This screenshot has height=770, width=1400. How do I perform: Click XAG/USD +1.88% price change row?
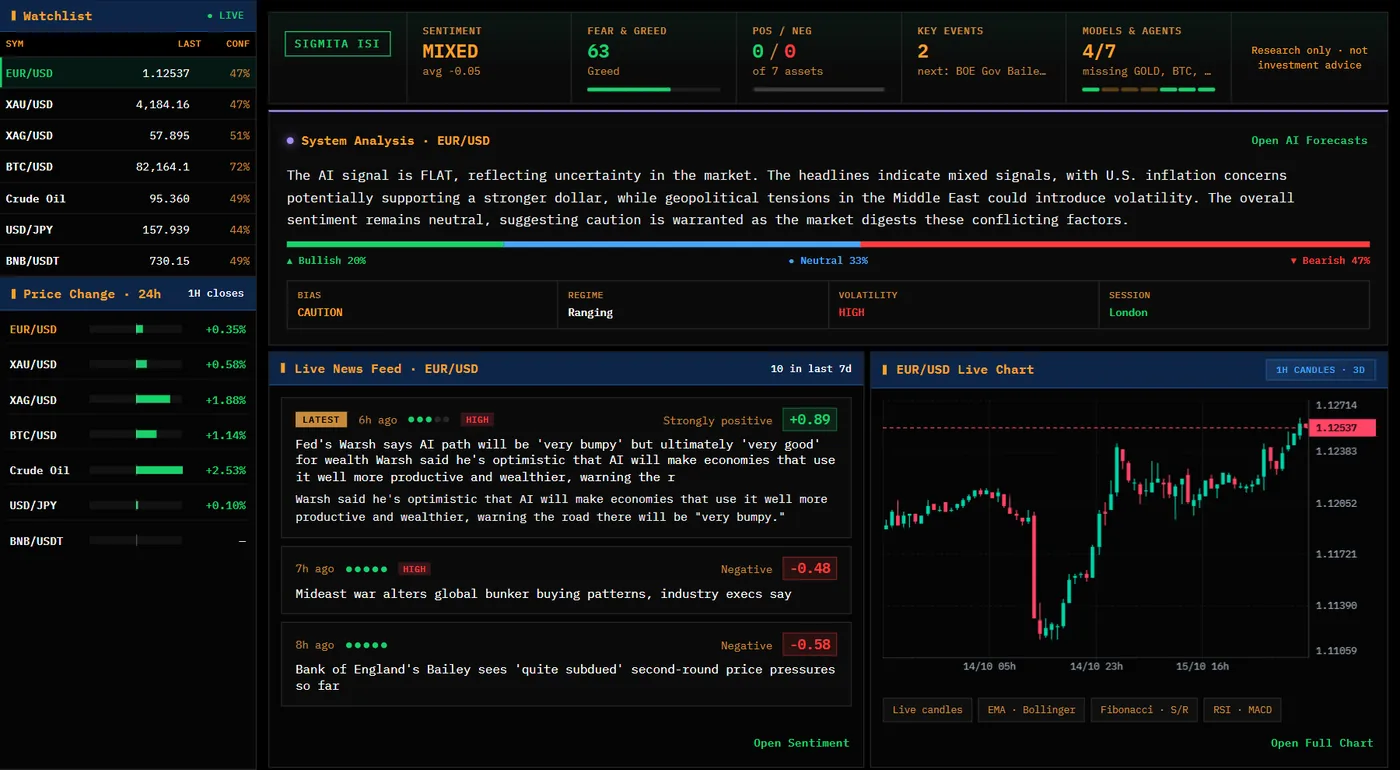point(128,400)
